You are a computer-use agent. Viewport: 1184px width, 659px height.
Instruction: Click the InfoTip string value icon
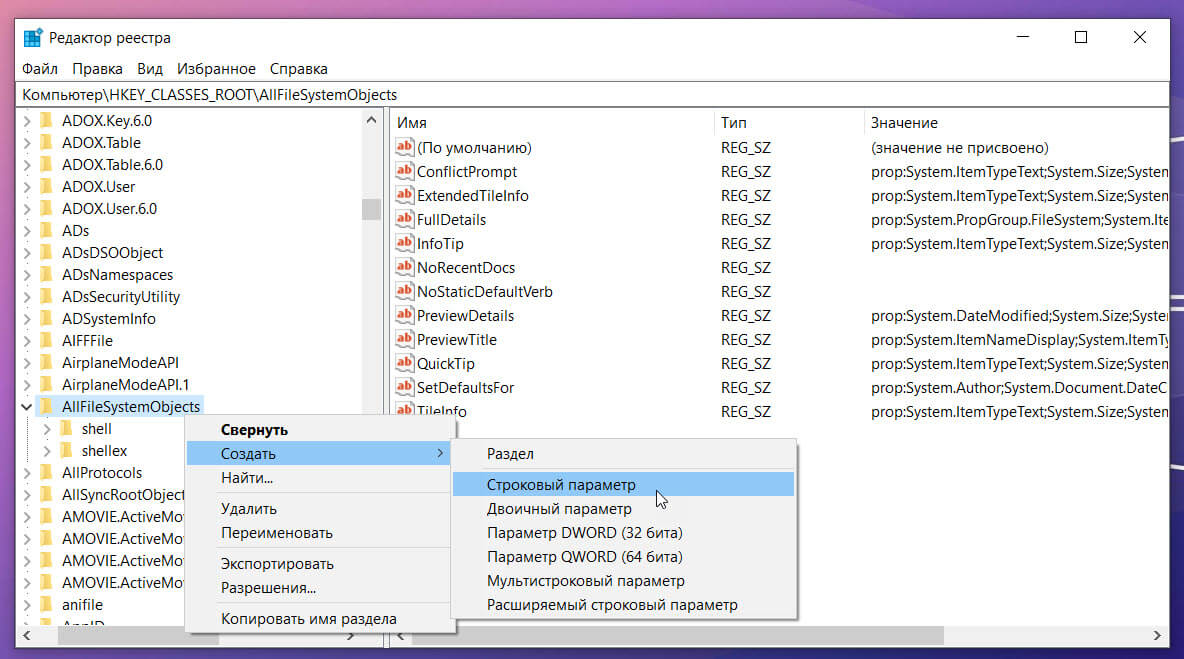(x=405, y=244)
